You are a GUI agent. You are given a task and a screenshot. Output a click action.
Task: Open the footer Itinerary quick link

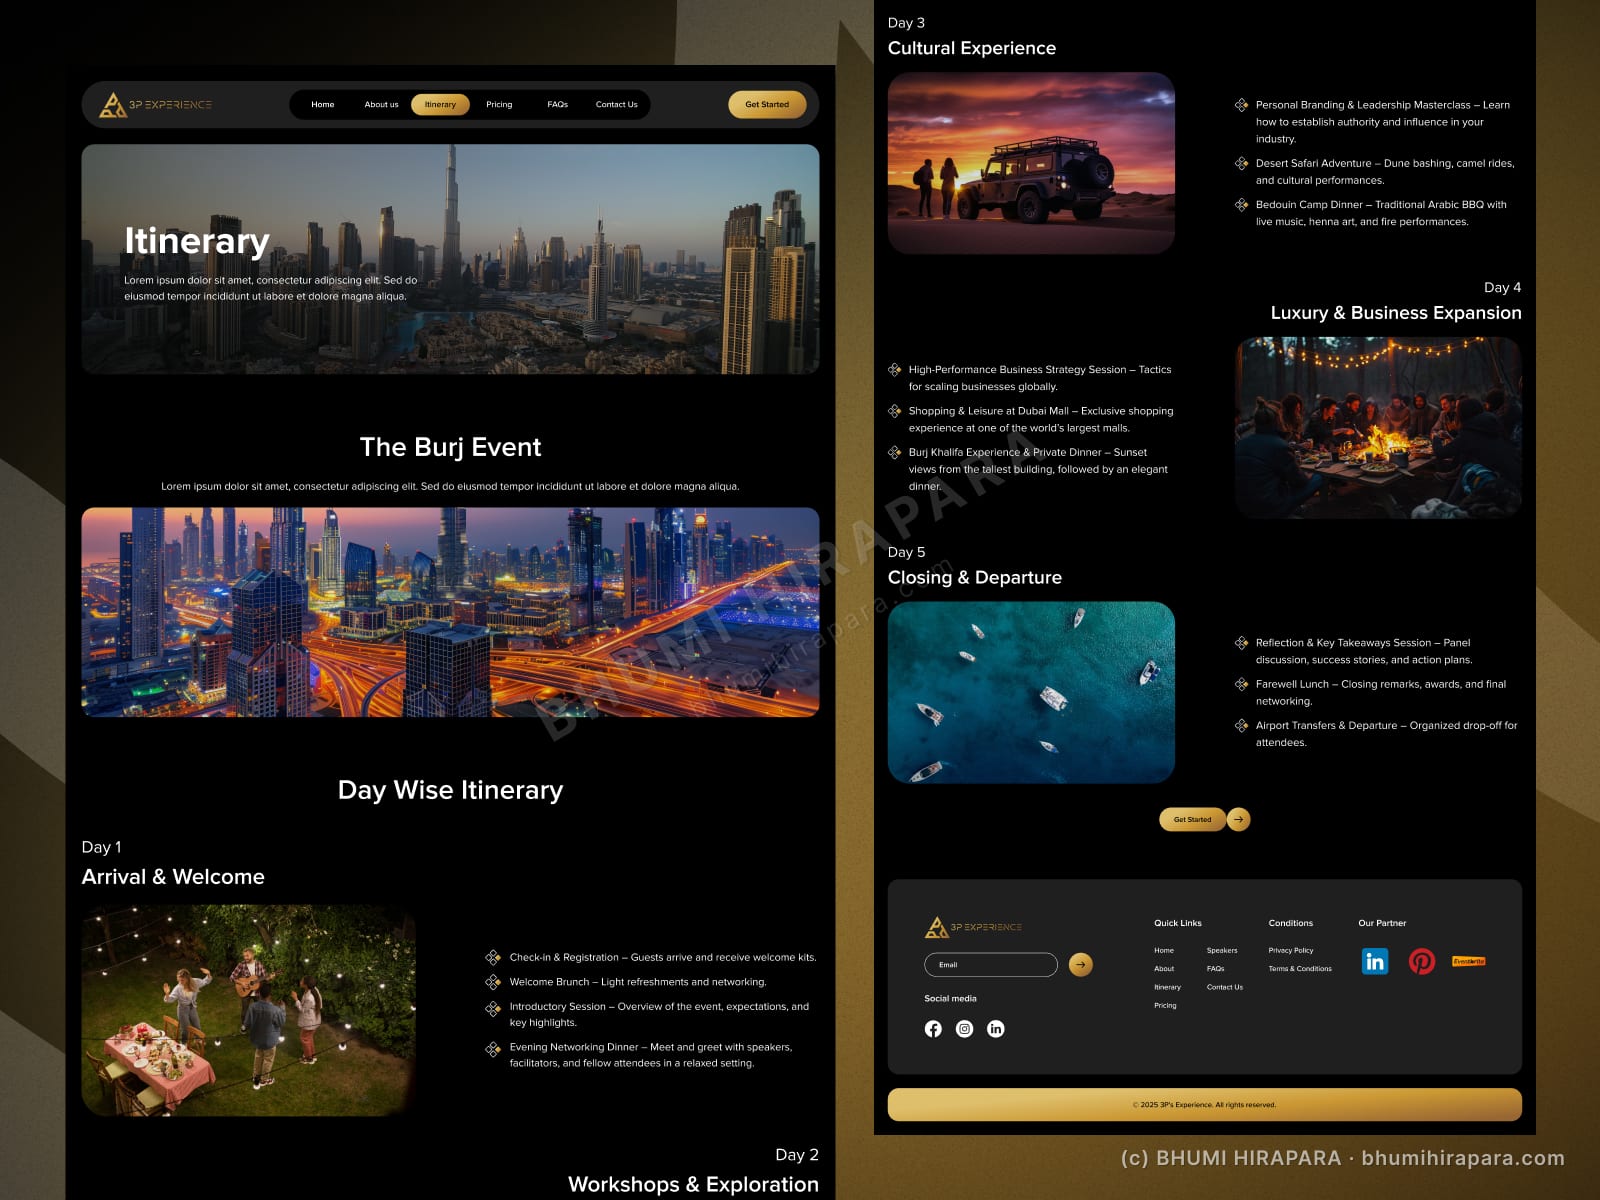(1167, 987)
